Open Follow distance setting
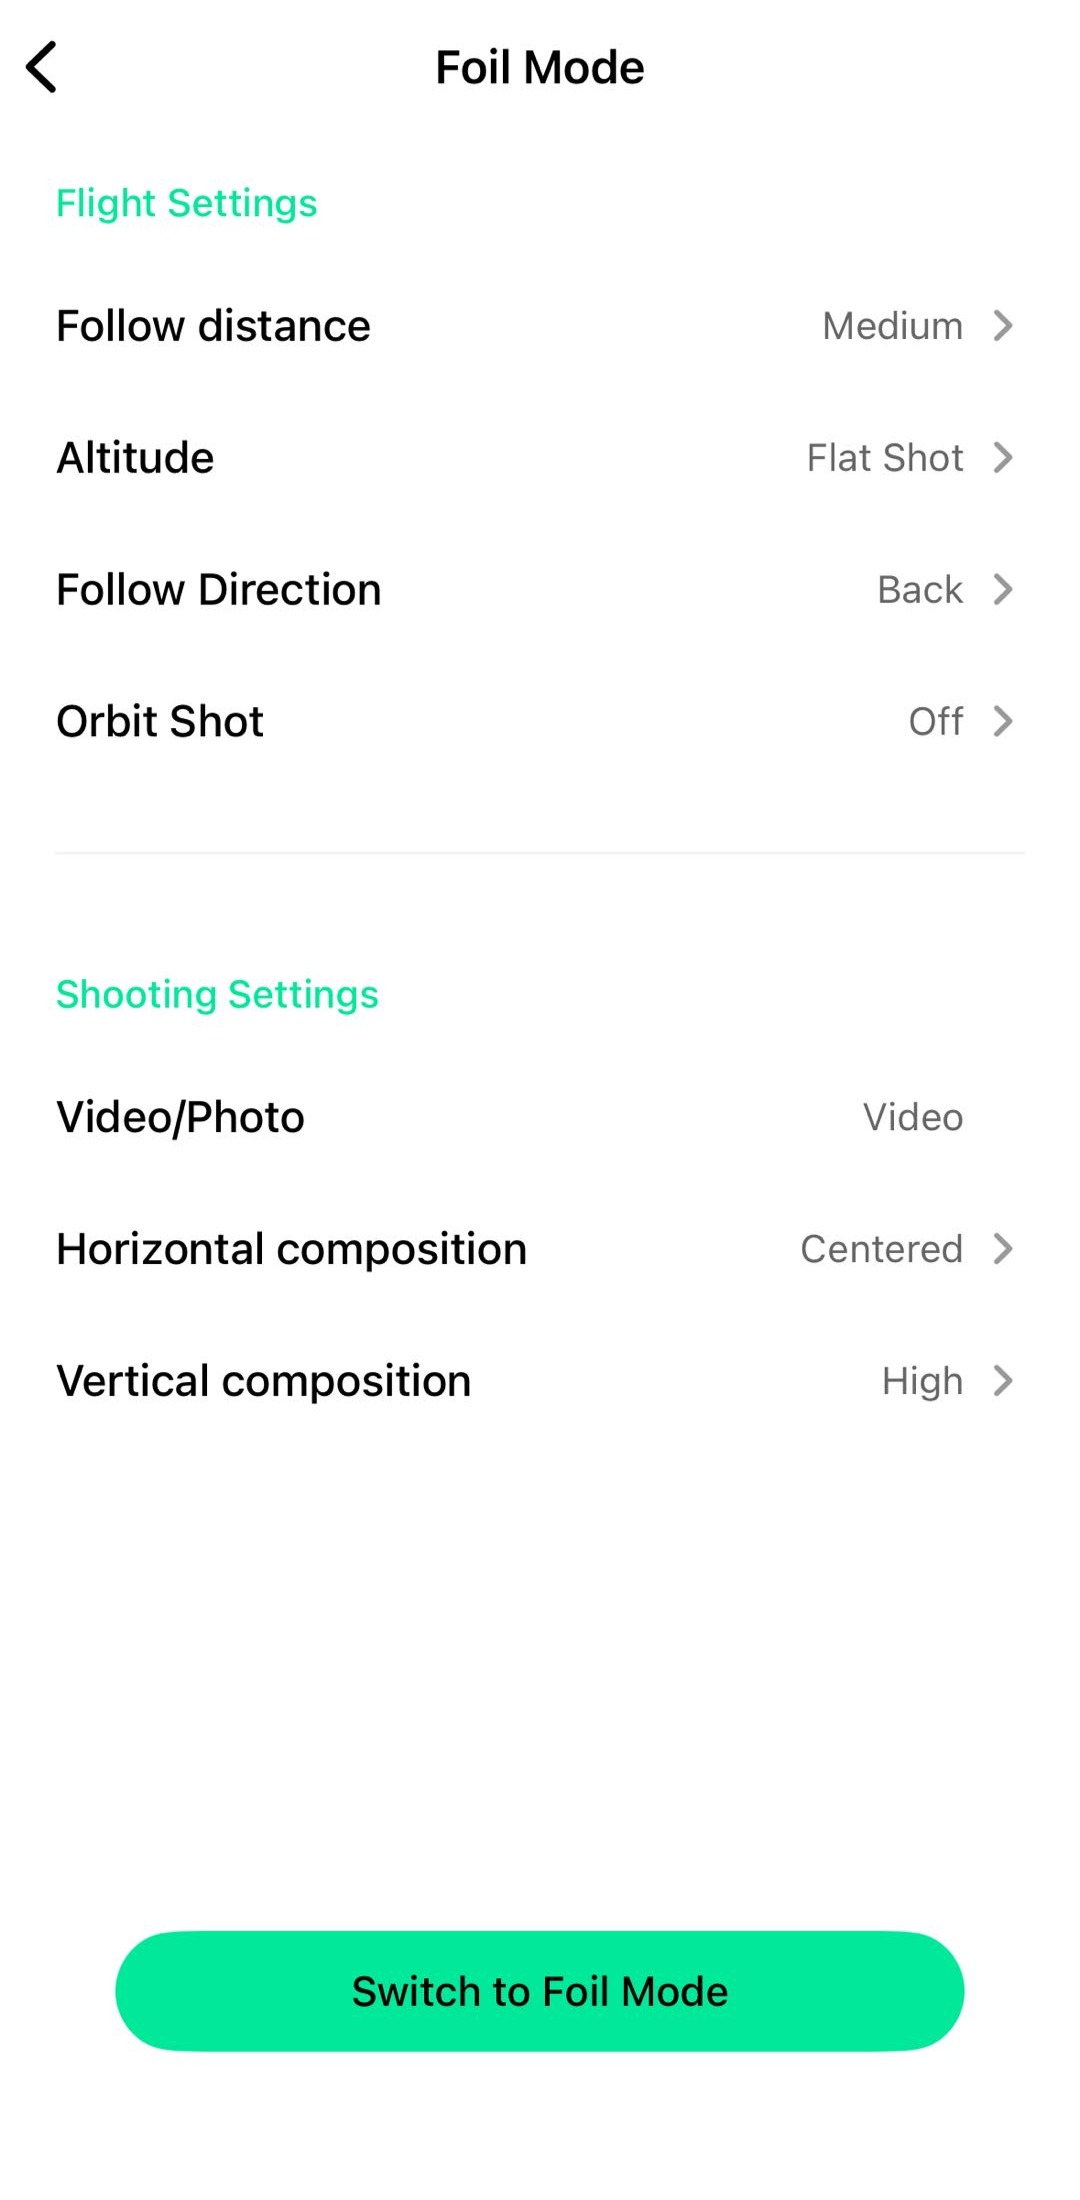The image size is (1080, 2200). pyautogui.click(x=540, y=326)
